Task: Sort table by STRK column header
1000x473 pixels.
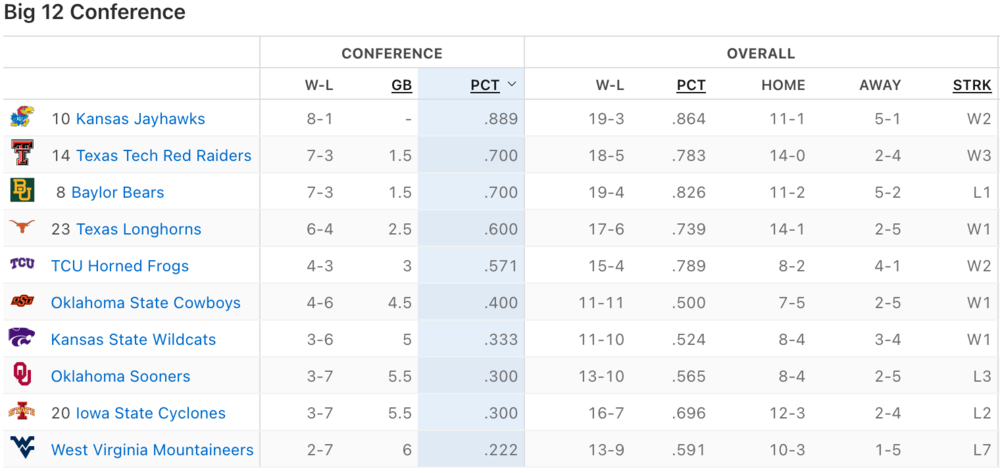Action: [x=972, y=85]
